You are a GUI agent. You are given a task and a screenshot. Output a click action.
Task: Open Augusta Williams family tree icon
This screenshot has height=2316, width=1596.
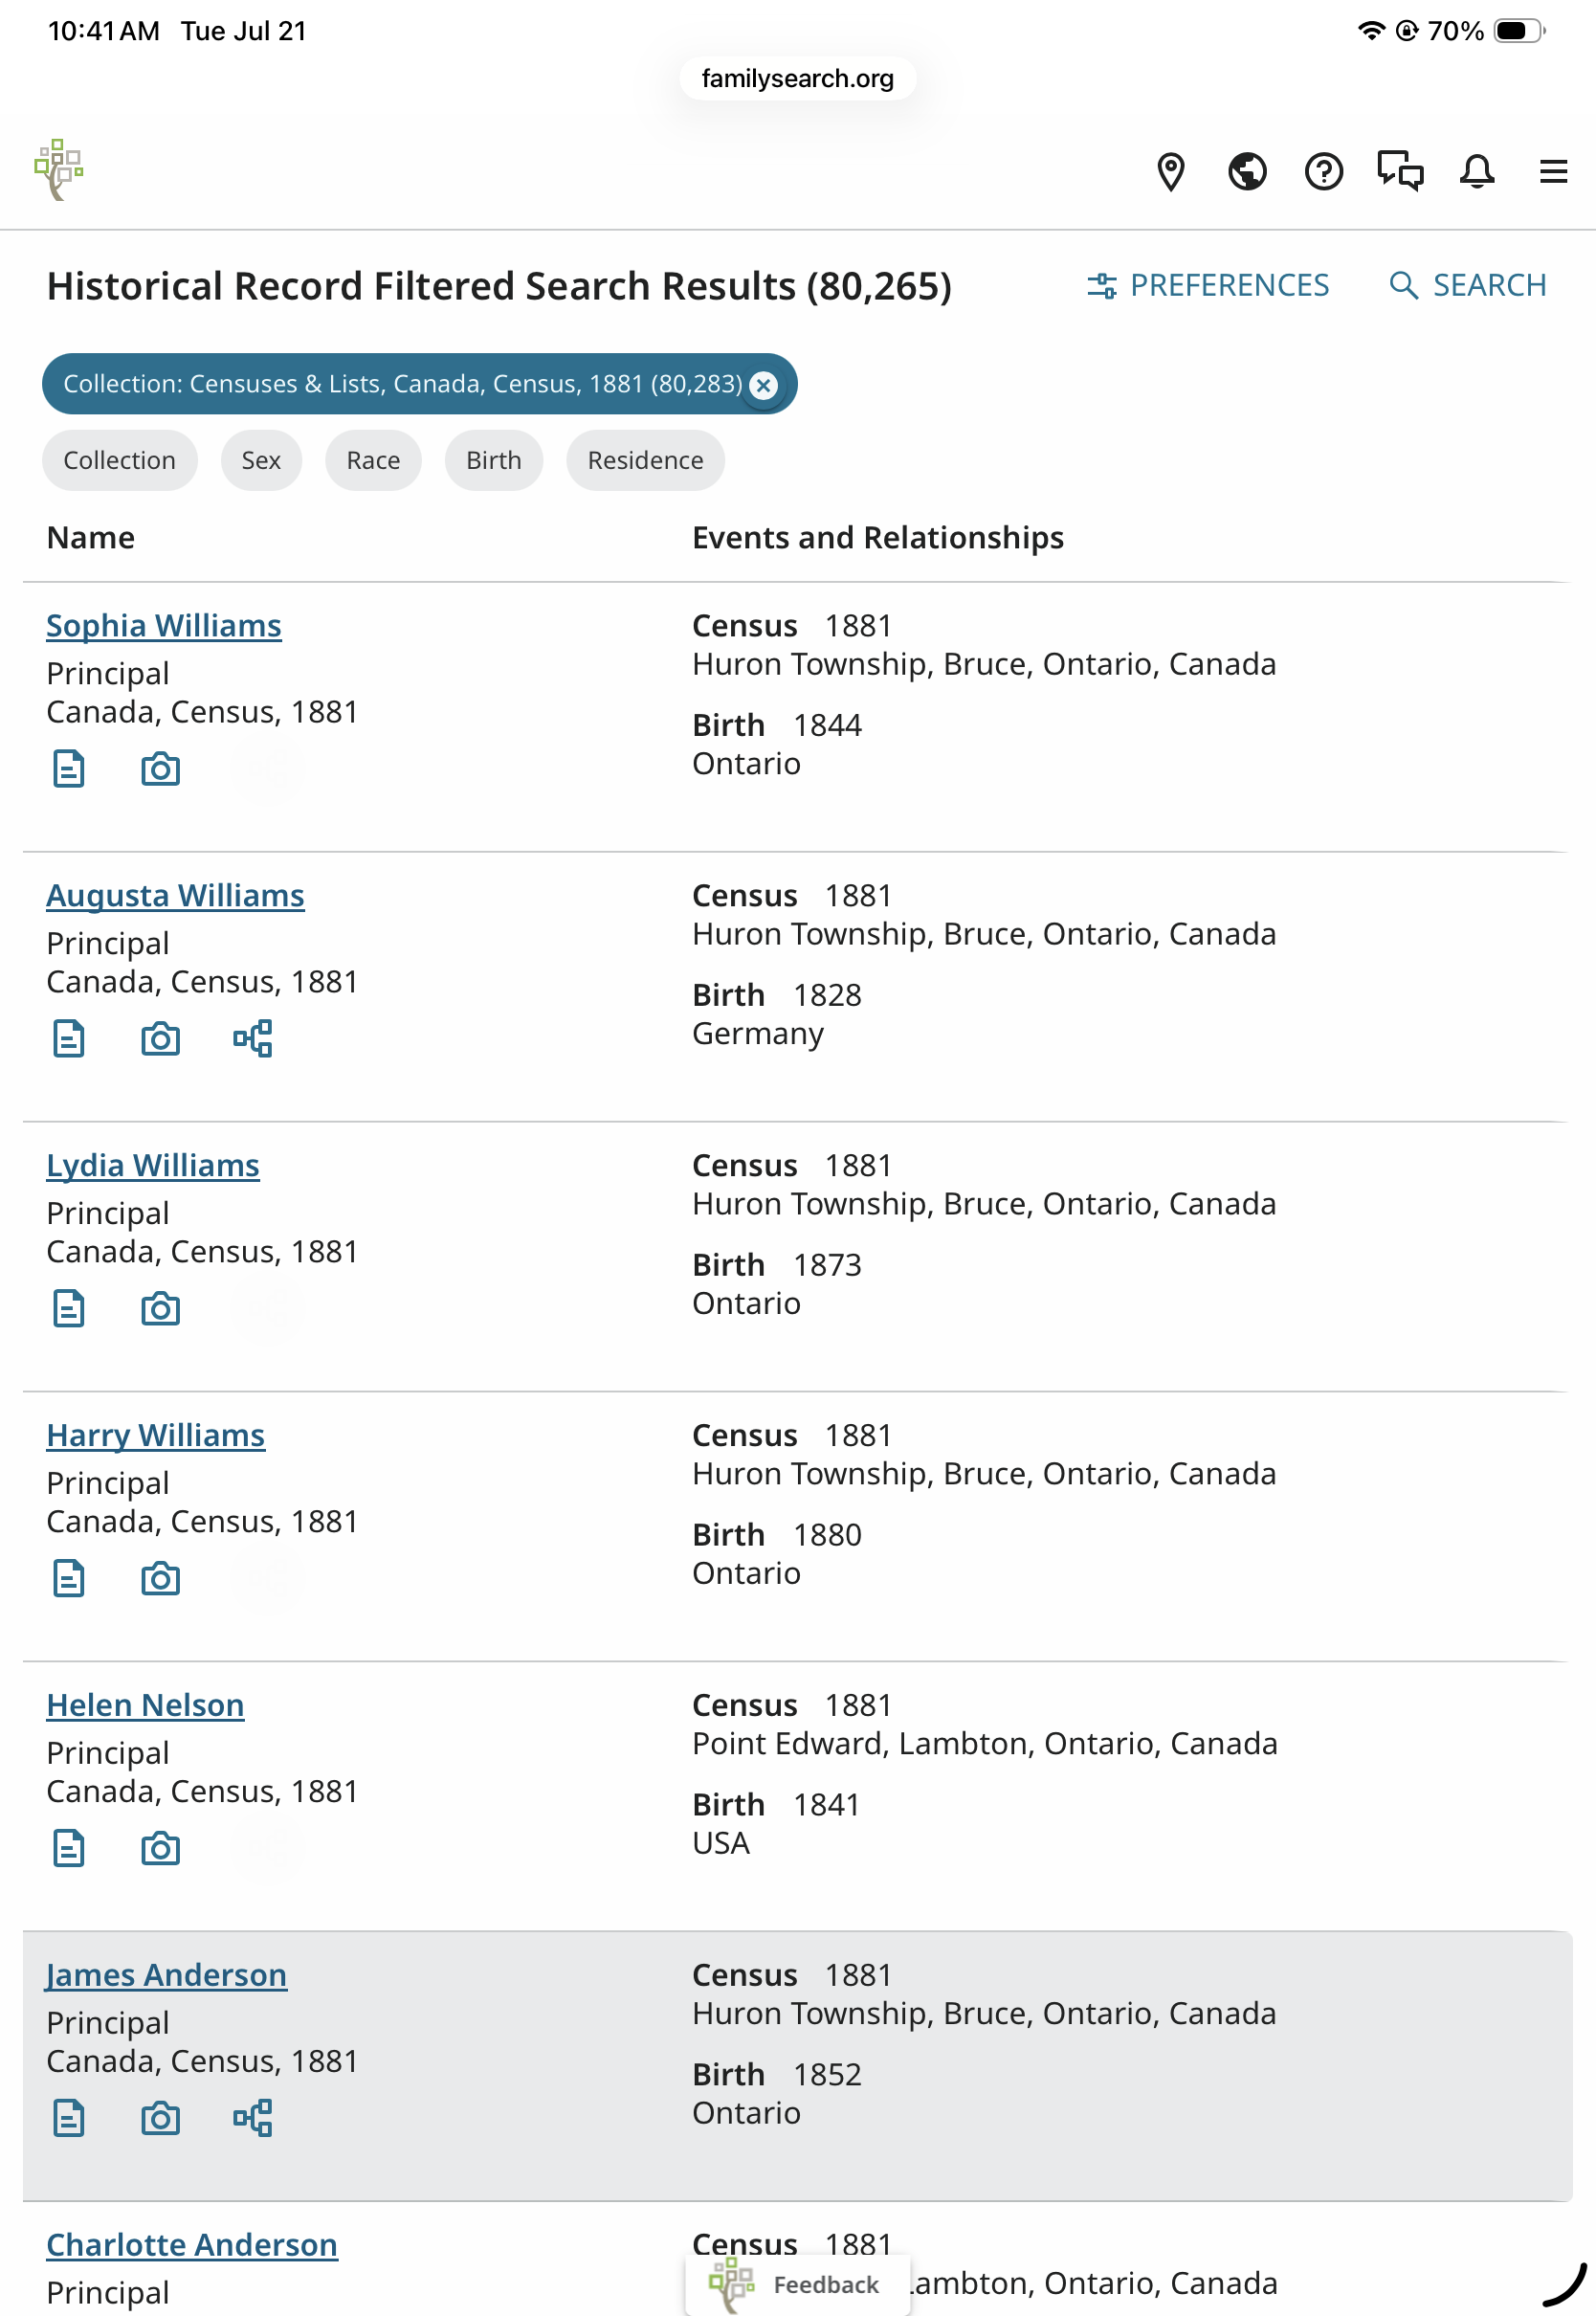tap(253, 1039)
